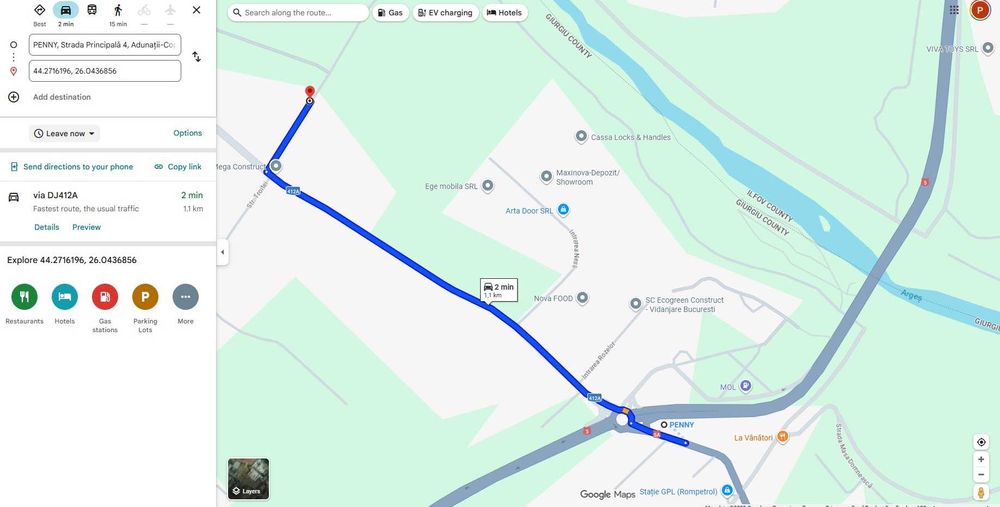Open the Leave now dropdown
The image size is (1000, 507).
click(x=64, y=133)
